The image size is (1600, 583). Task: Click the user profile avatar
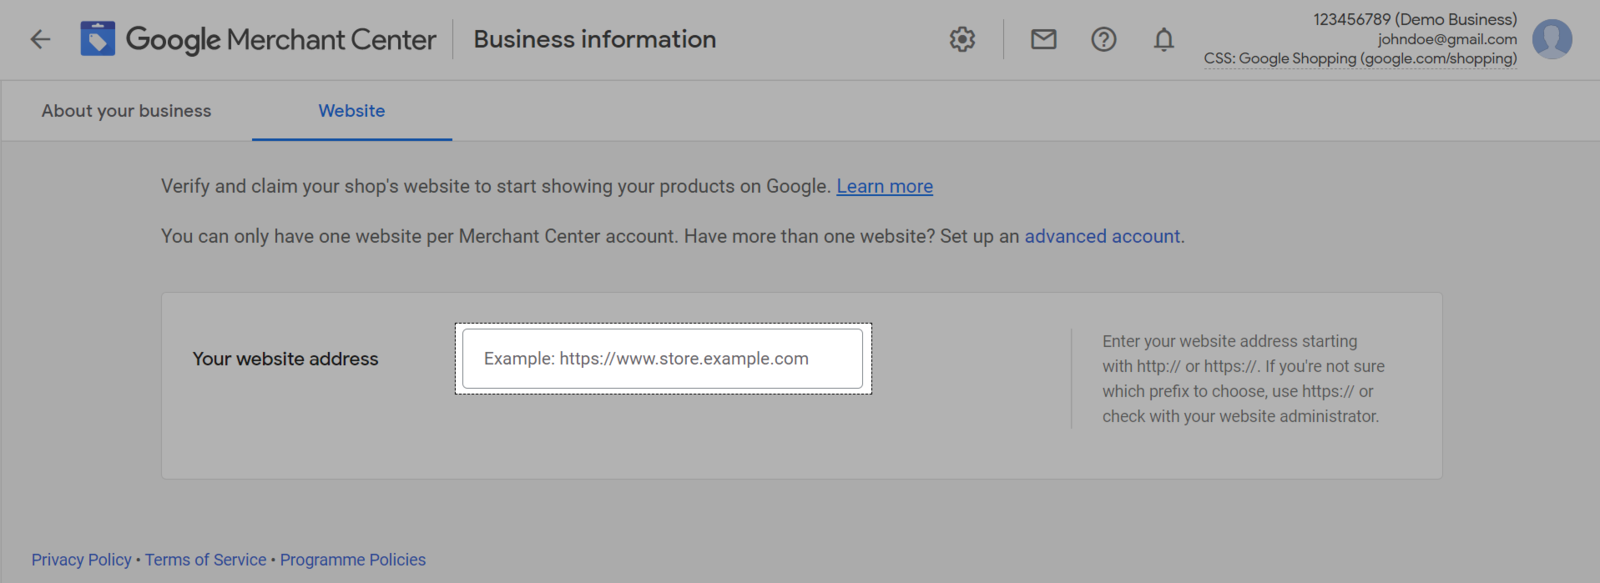1552,39
